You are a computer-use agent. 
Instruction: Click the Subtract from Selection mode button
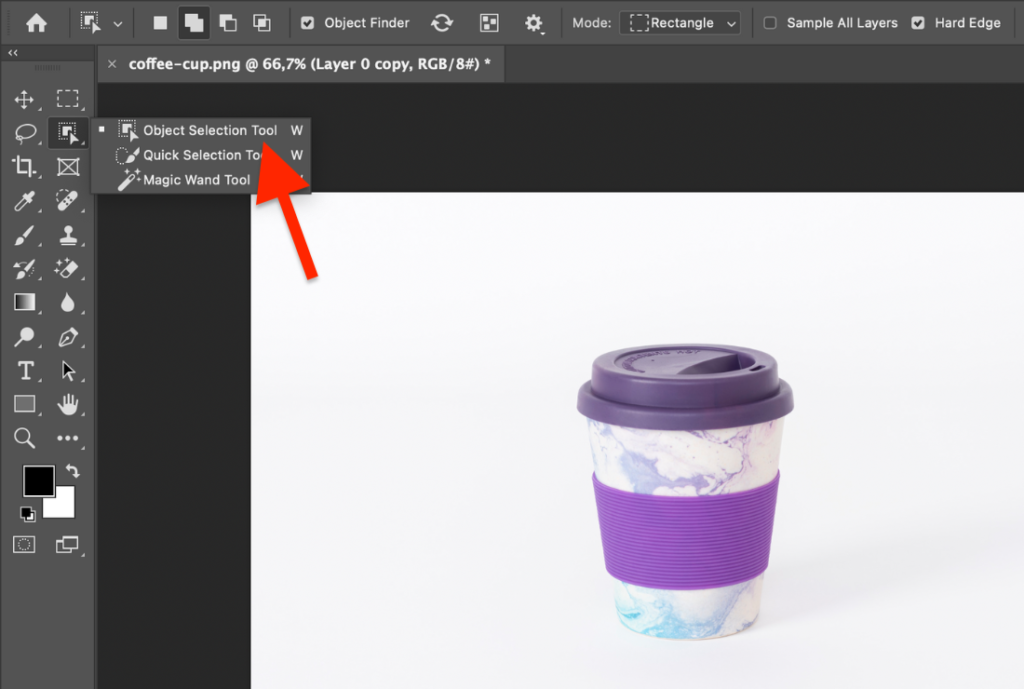pos(227,22)
